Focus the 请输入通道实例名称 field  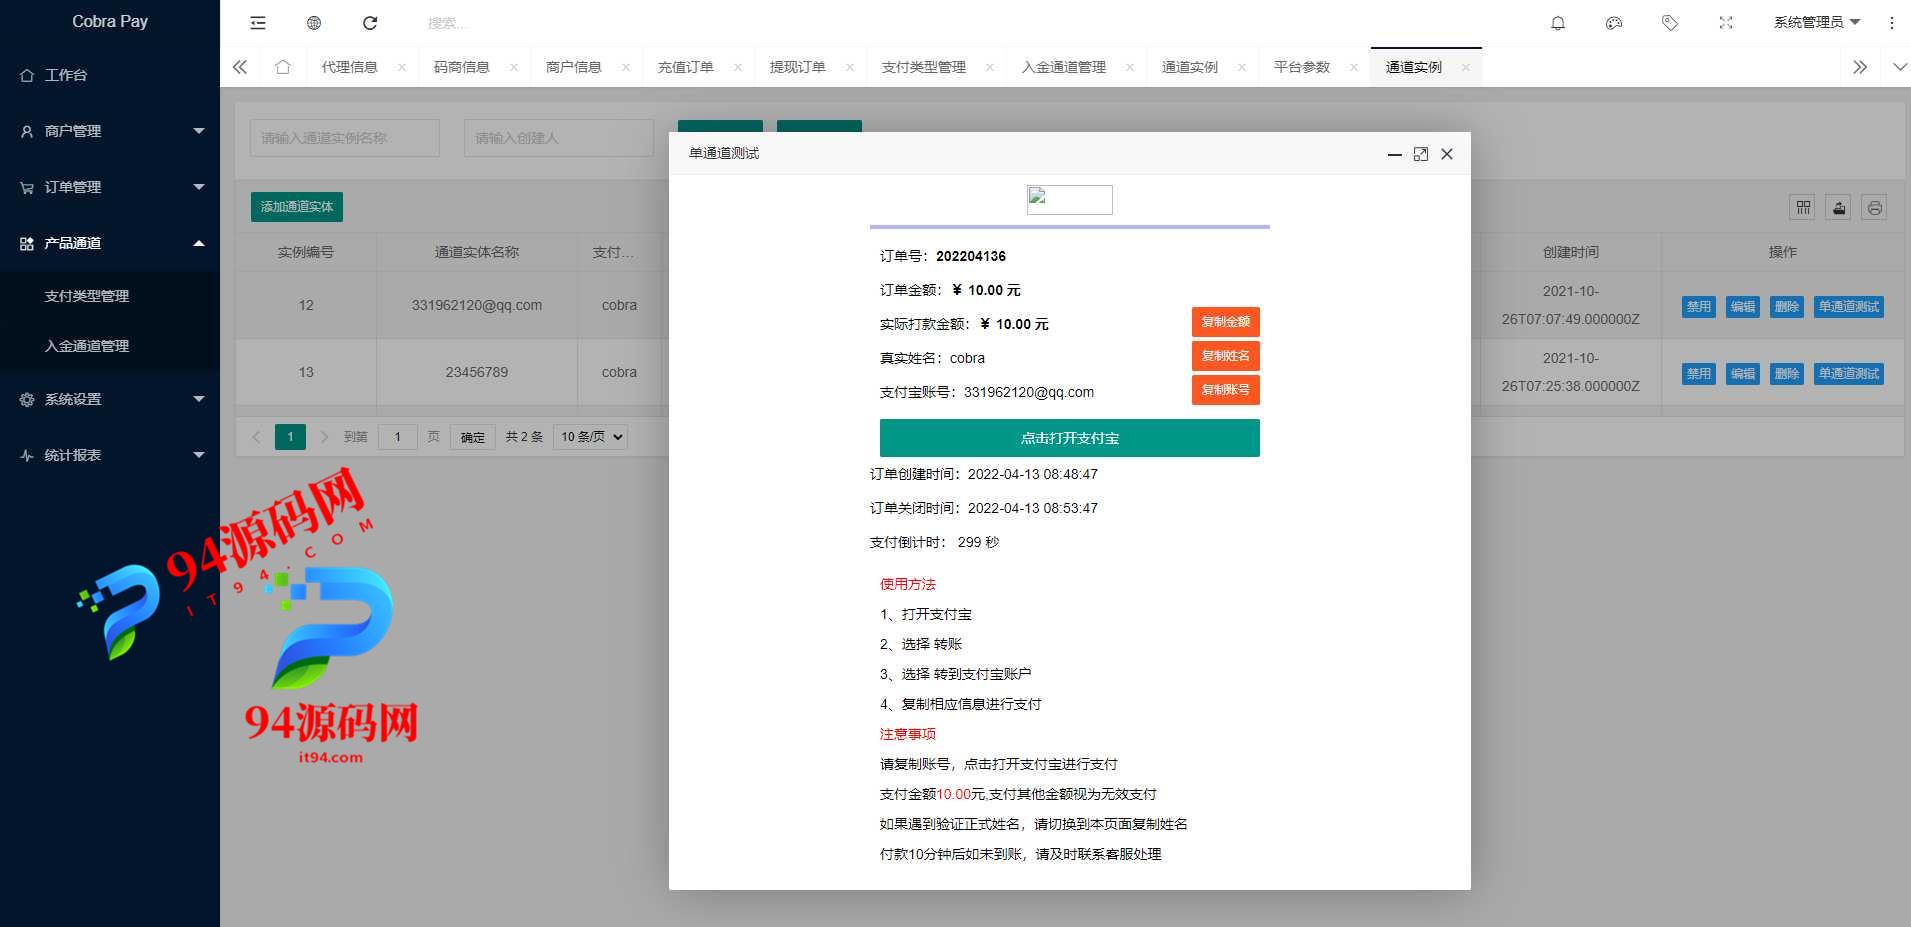point(345,138)
